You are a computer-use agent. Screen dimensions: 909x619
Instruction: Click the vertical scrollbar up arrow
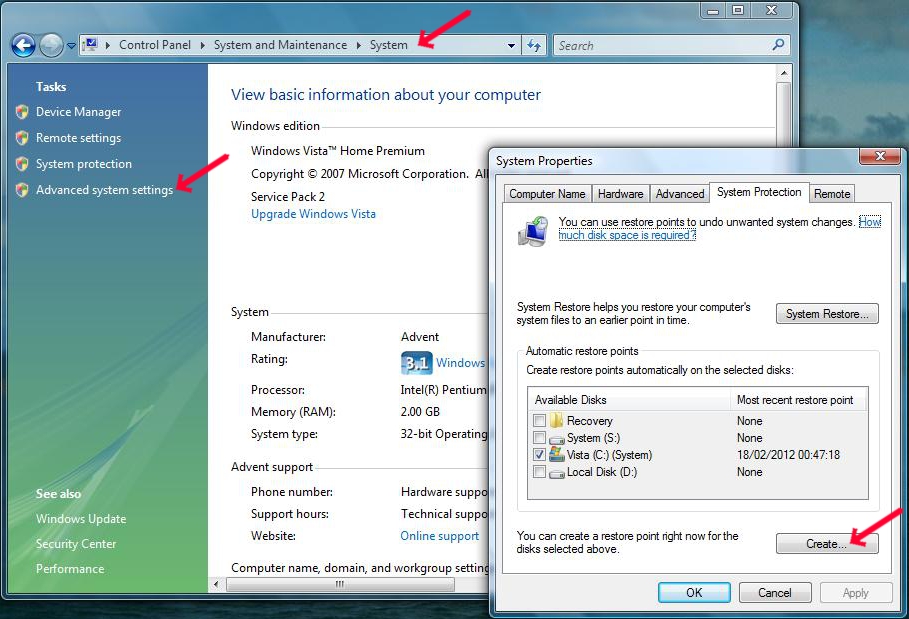pyautogui.click(x=784, y=73)
